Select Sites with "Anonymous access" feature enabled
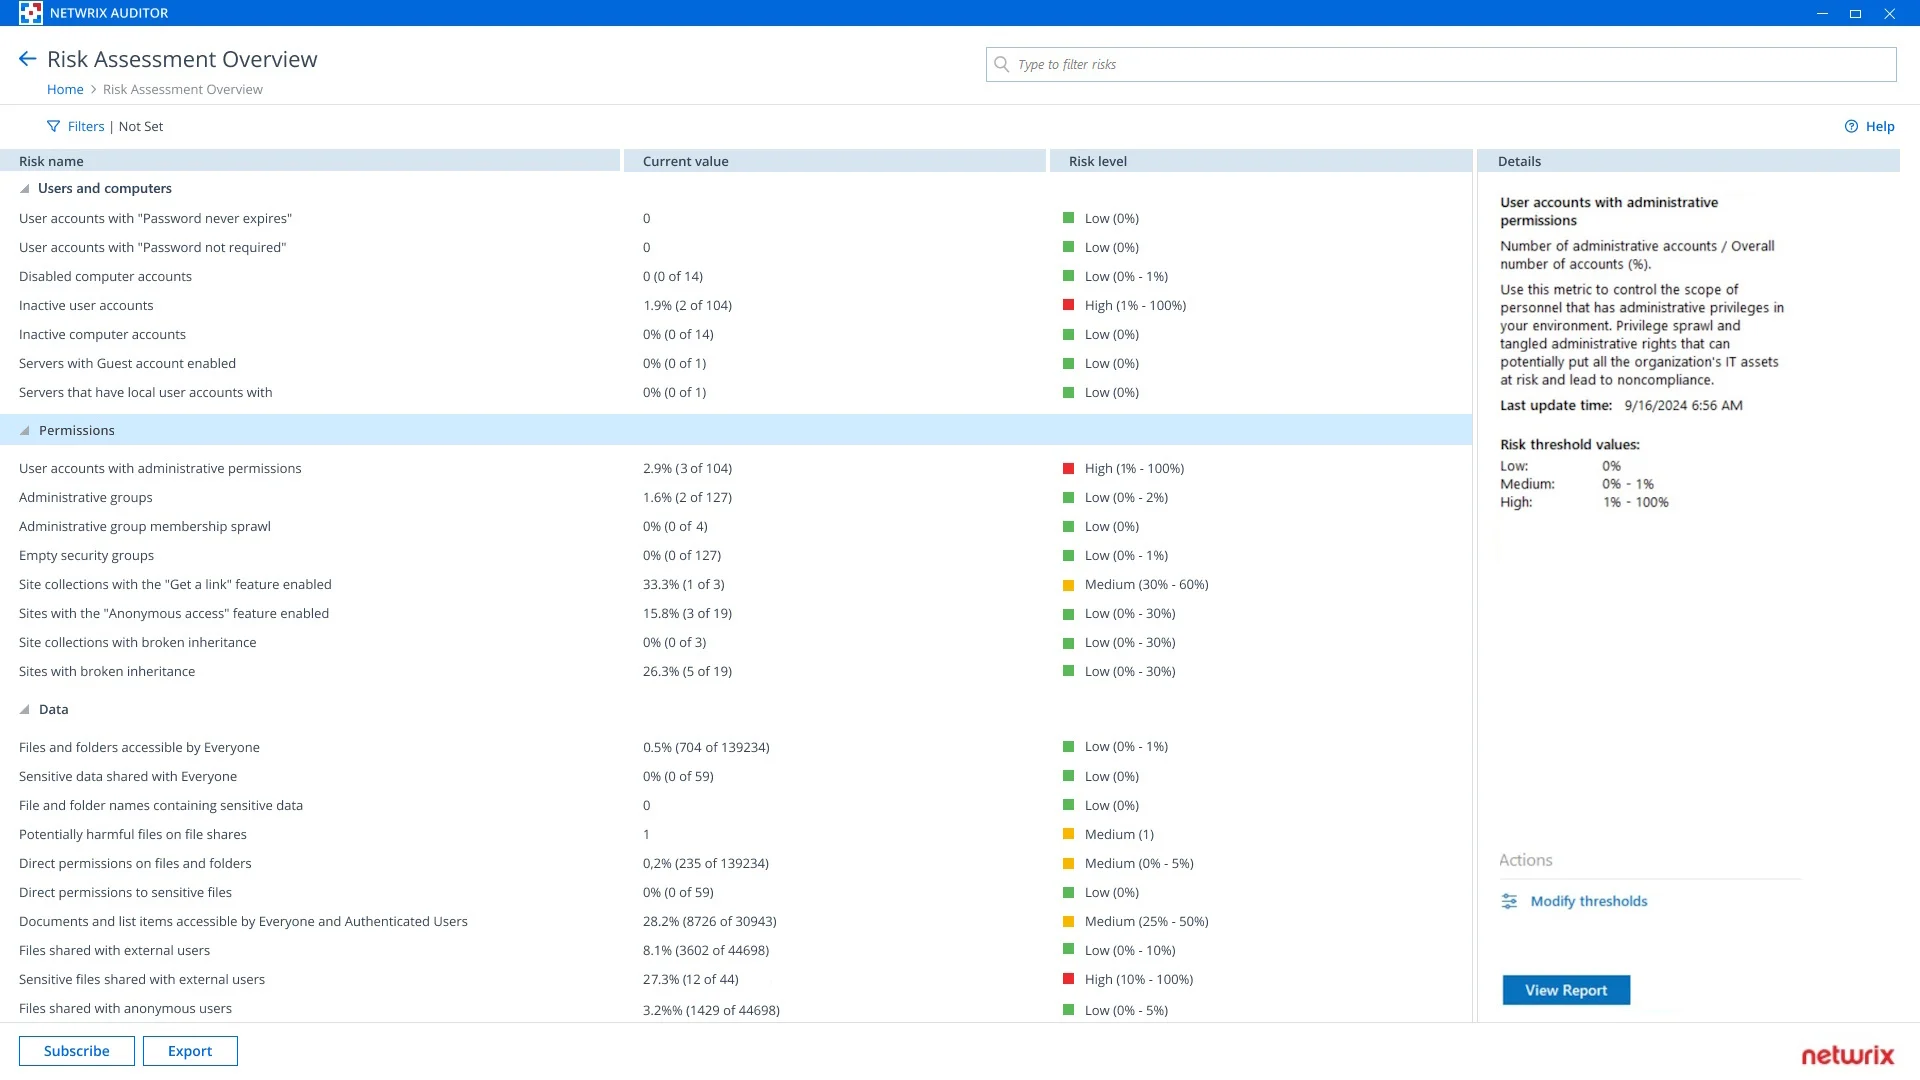The height and width of the screenshot is (1080, 1920). [174, 614]
